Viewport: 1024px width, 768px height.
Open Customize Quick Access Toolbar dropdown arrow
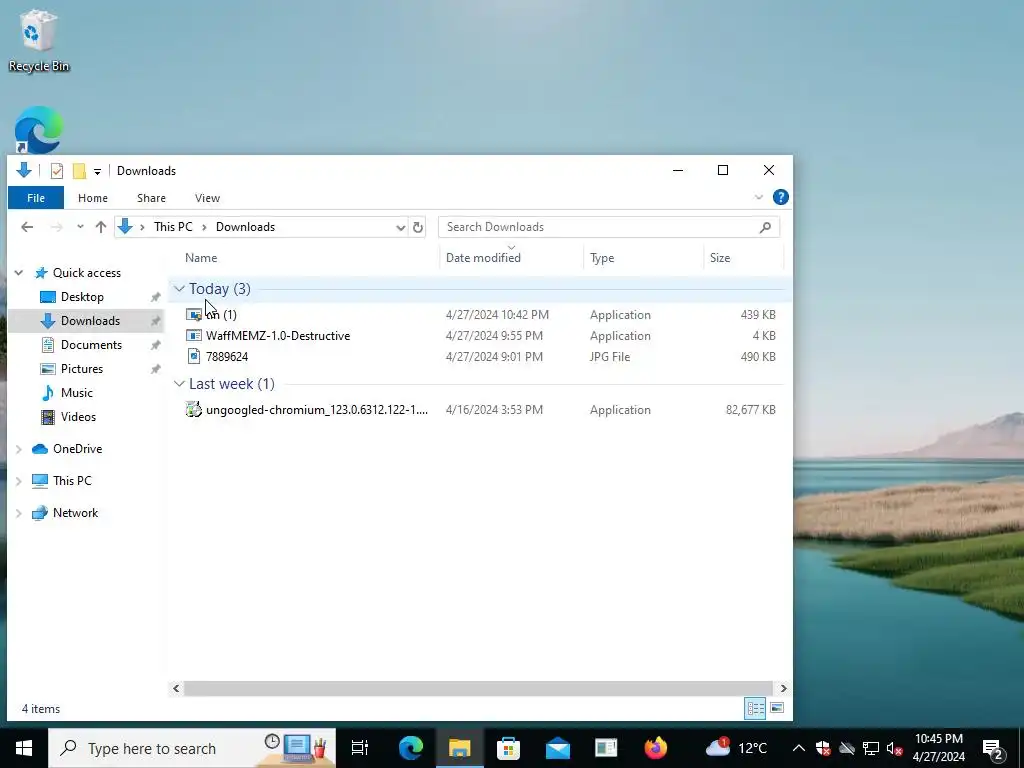pos(97,172)
